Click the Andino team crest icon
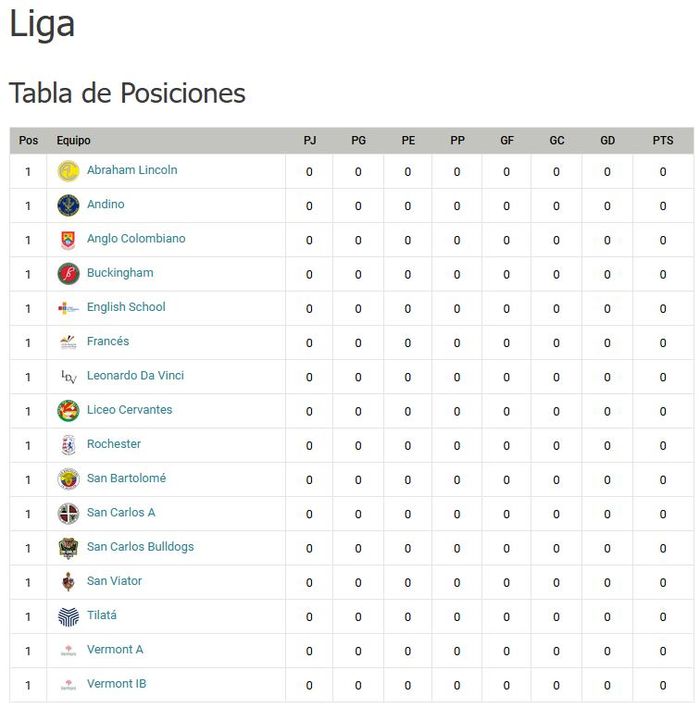Viewport: 700px width, 708px height. 68,205
